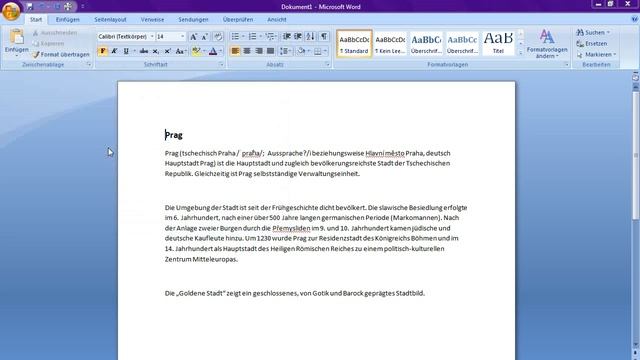Increase font size with grow font icon
The width and height of the screenshot is (640, 360).
[193, 37]
